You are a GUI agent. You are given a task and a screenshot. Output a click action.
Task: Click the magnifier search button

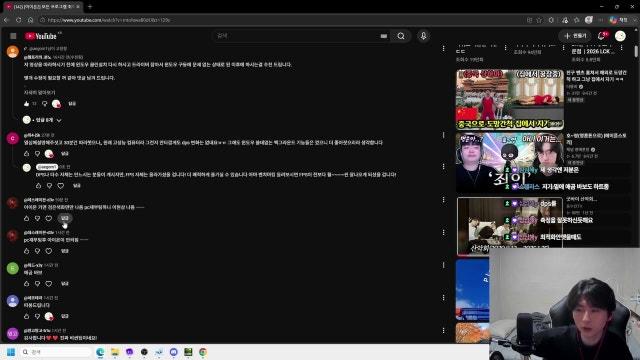pos(401,36)
